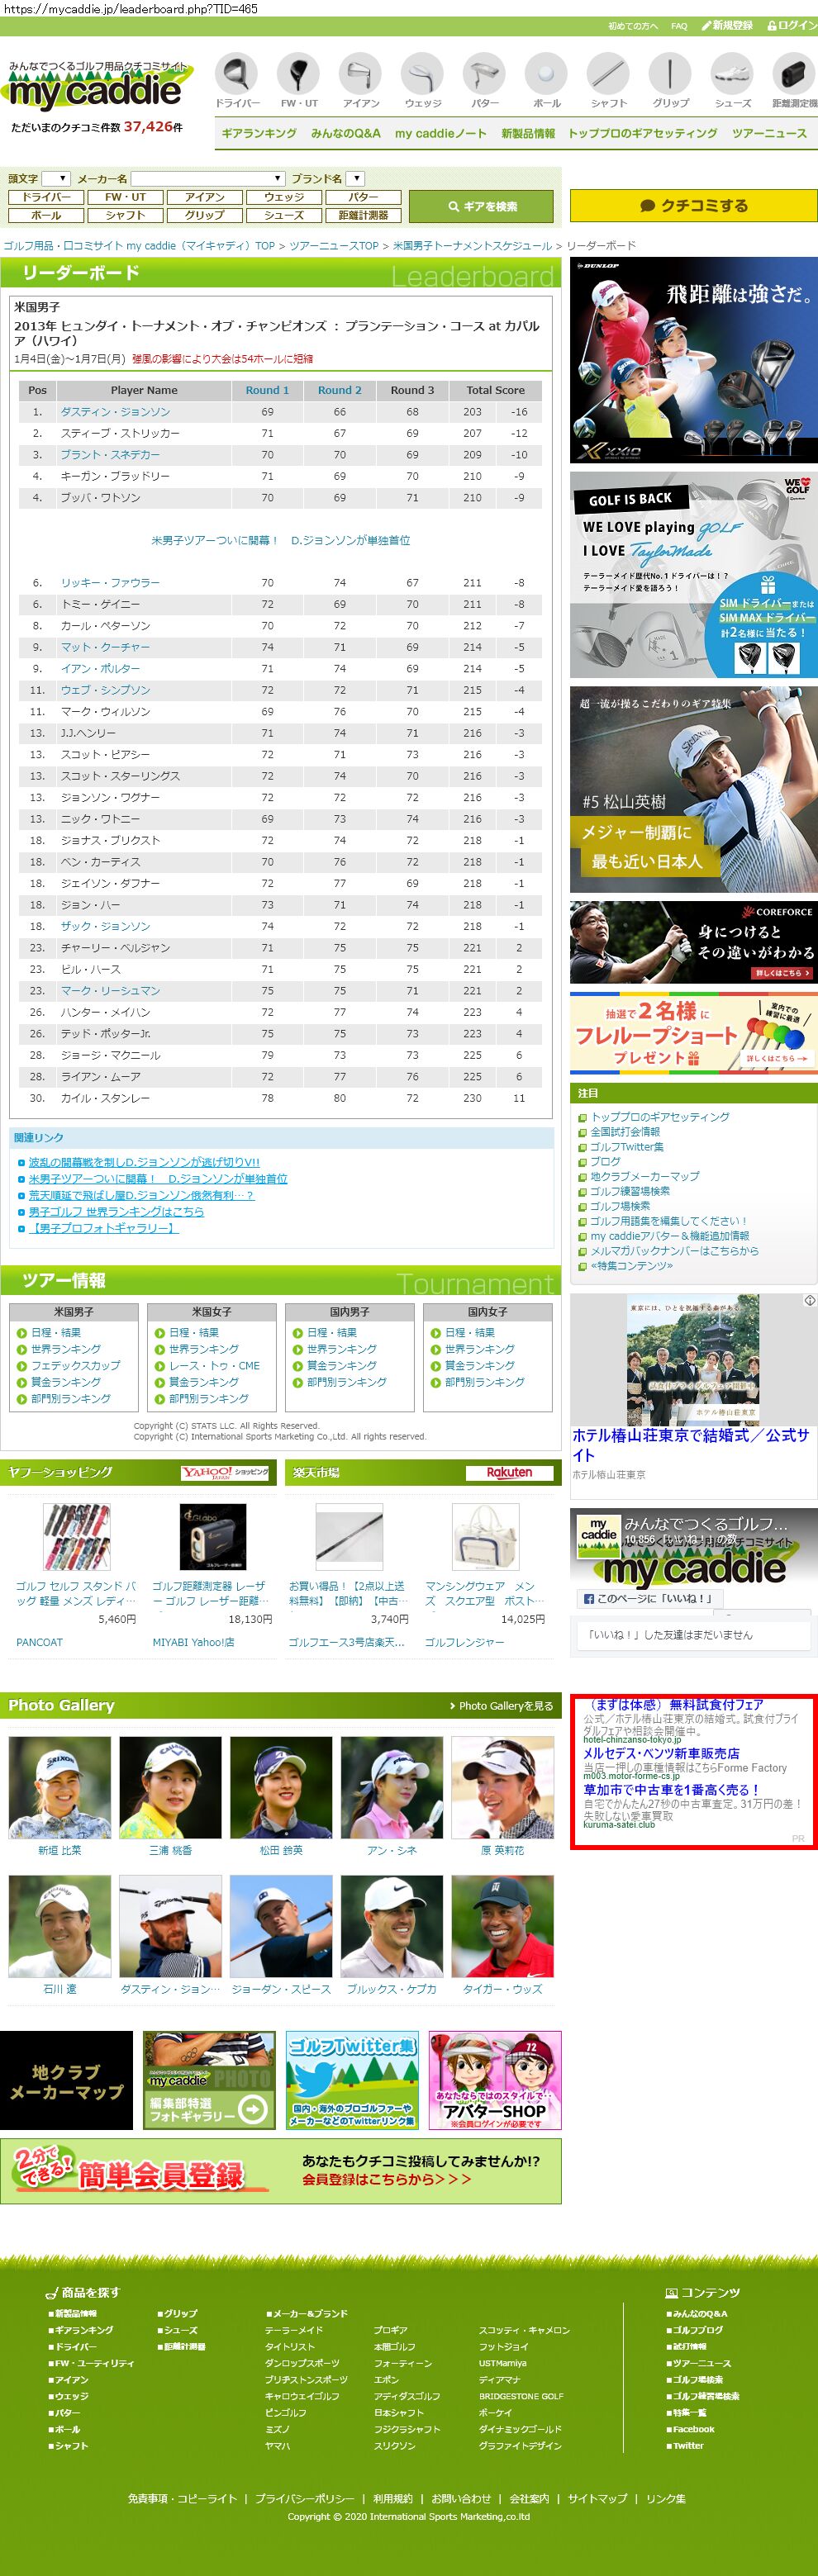
Task: Open 米国男子 日程・結果 link
Action: coord(56,1332)
